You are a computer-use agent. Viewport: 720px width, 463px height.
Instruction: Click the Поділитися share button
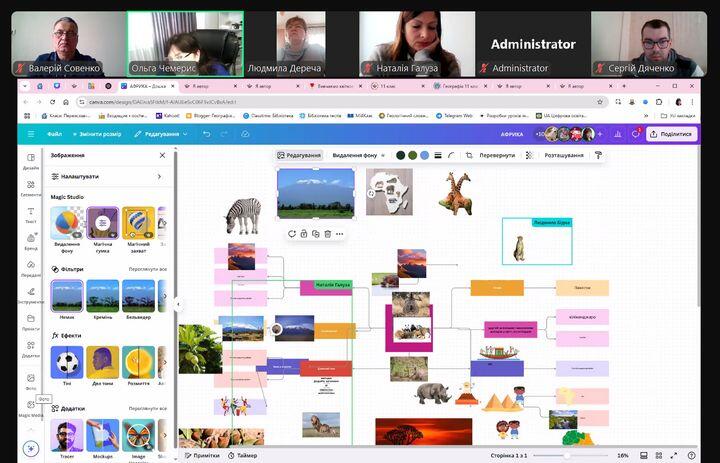pos(671,134)
